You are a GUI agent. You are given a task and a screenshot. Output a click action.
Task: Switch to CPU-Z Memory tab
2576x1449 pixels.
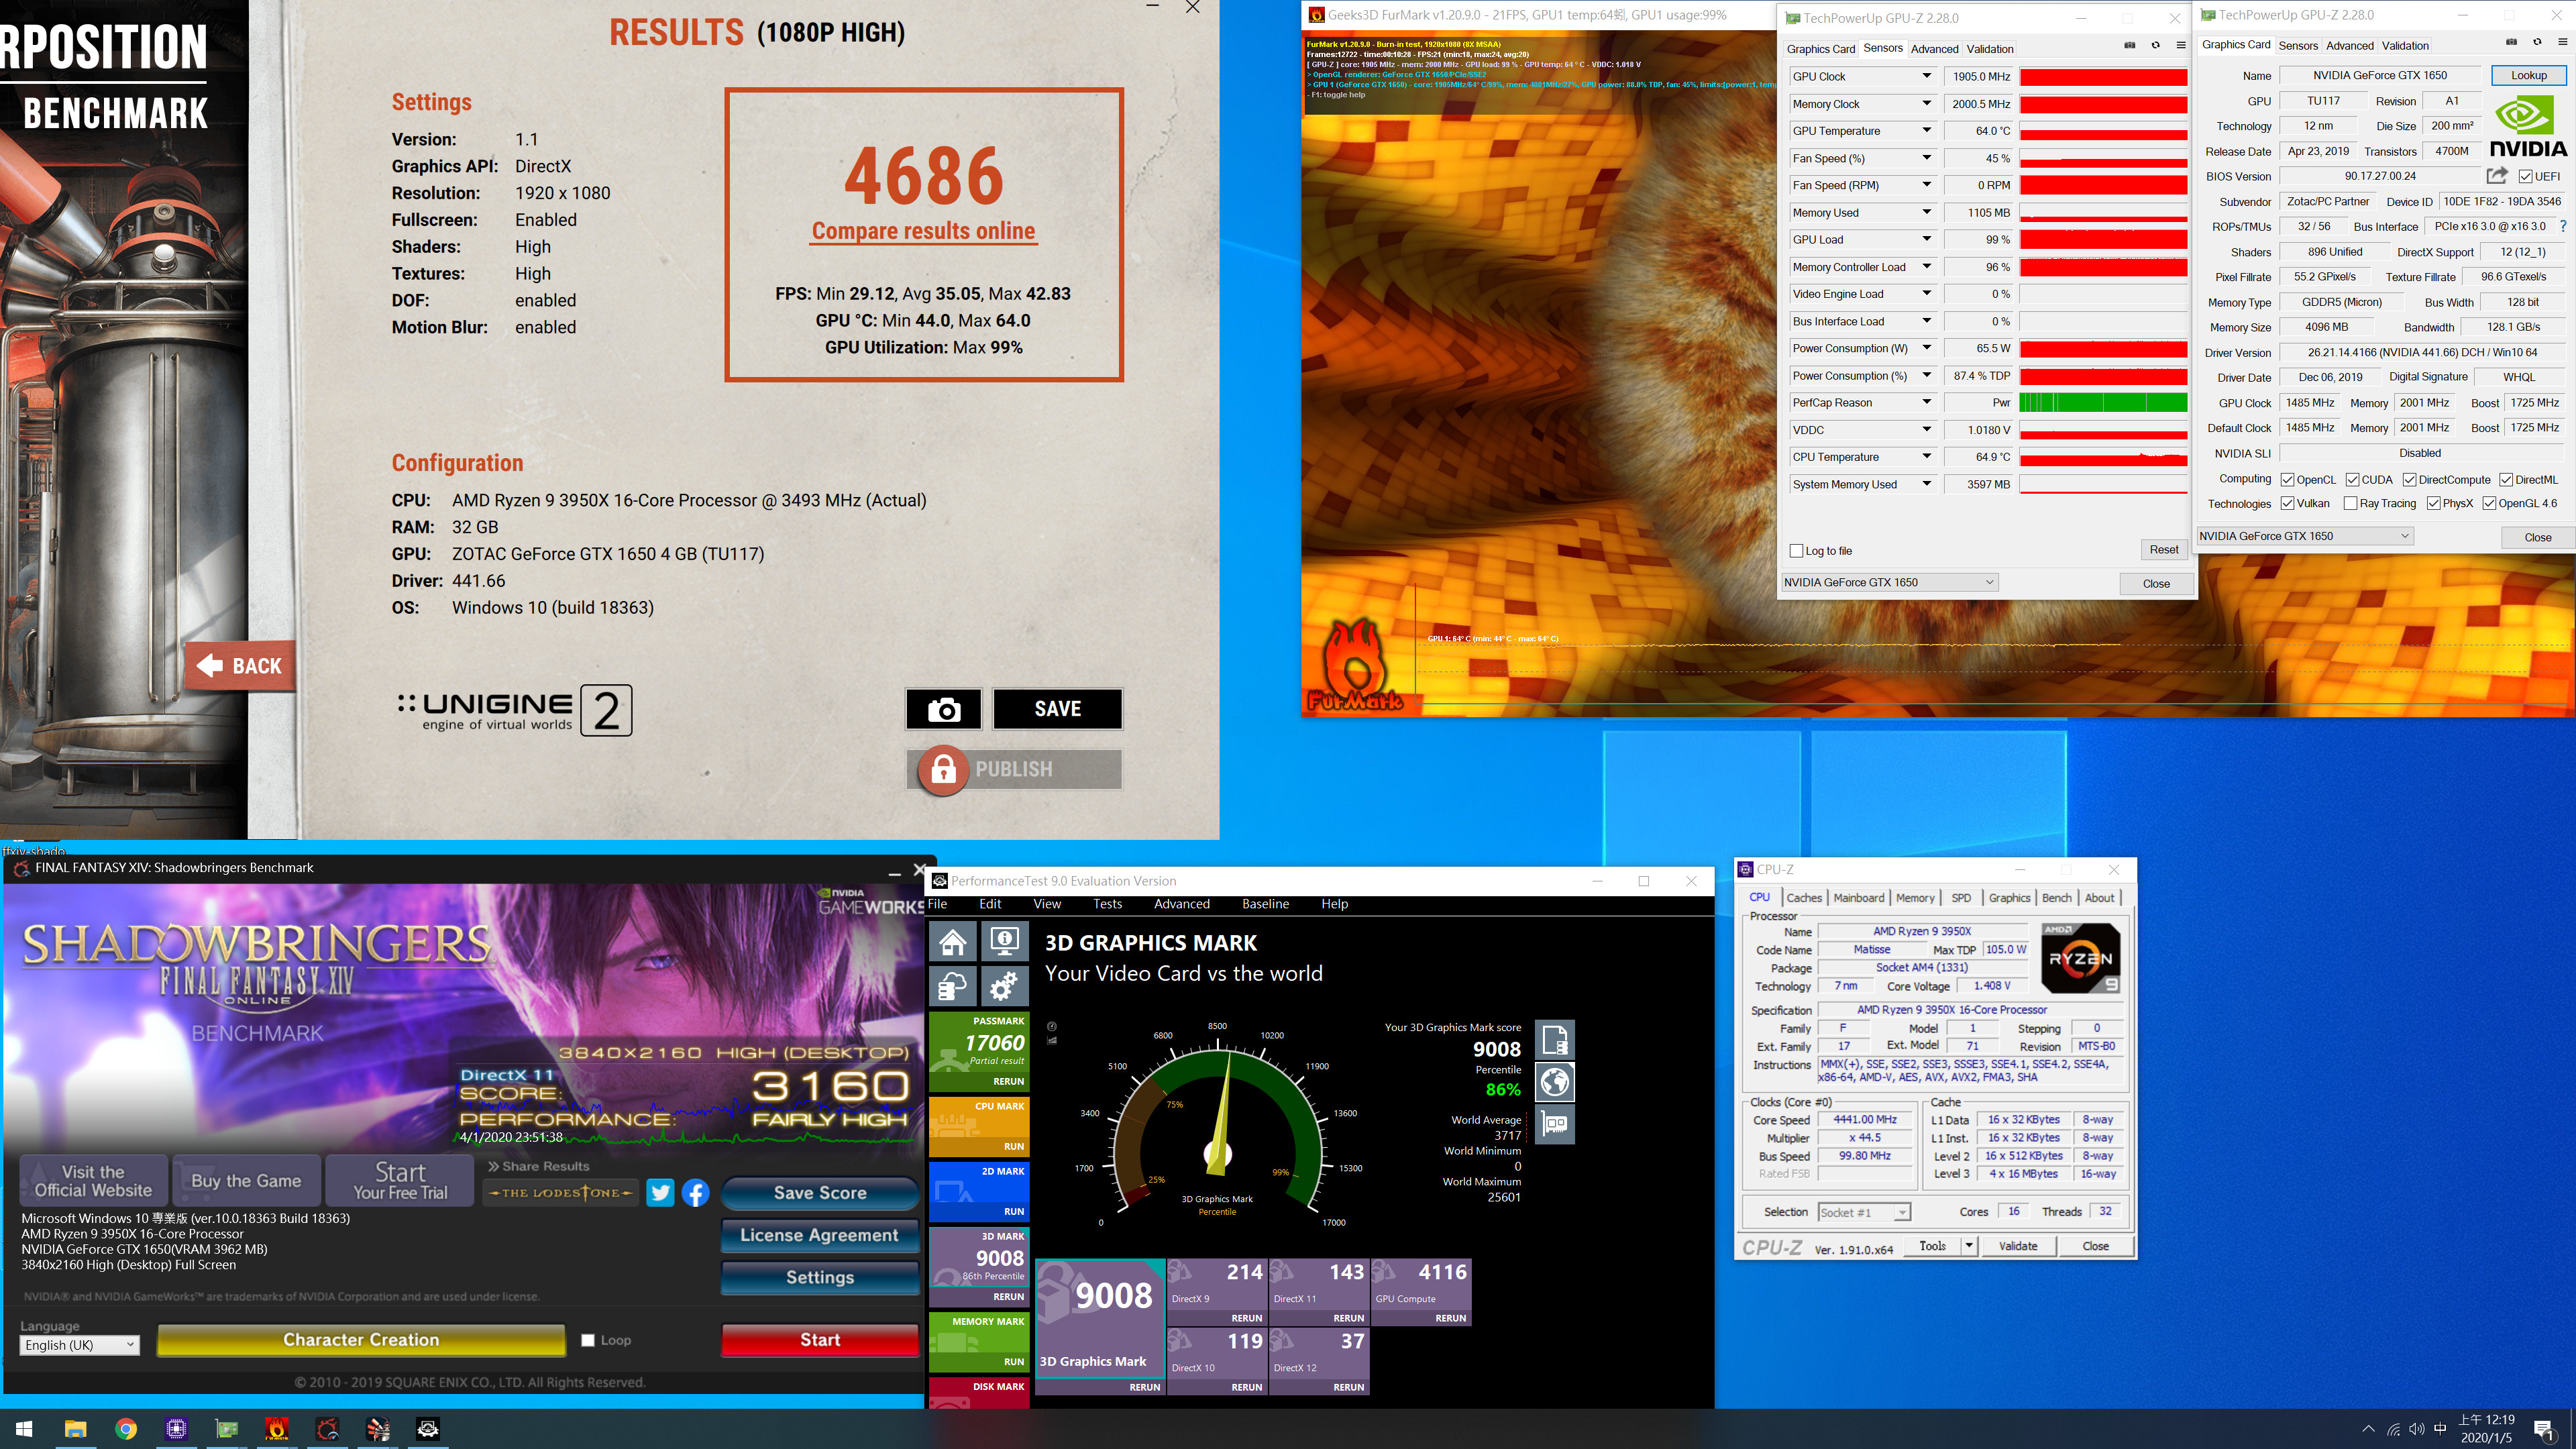(1915, 898)
